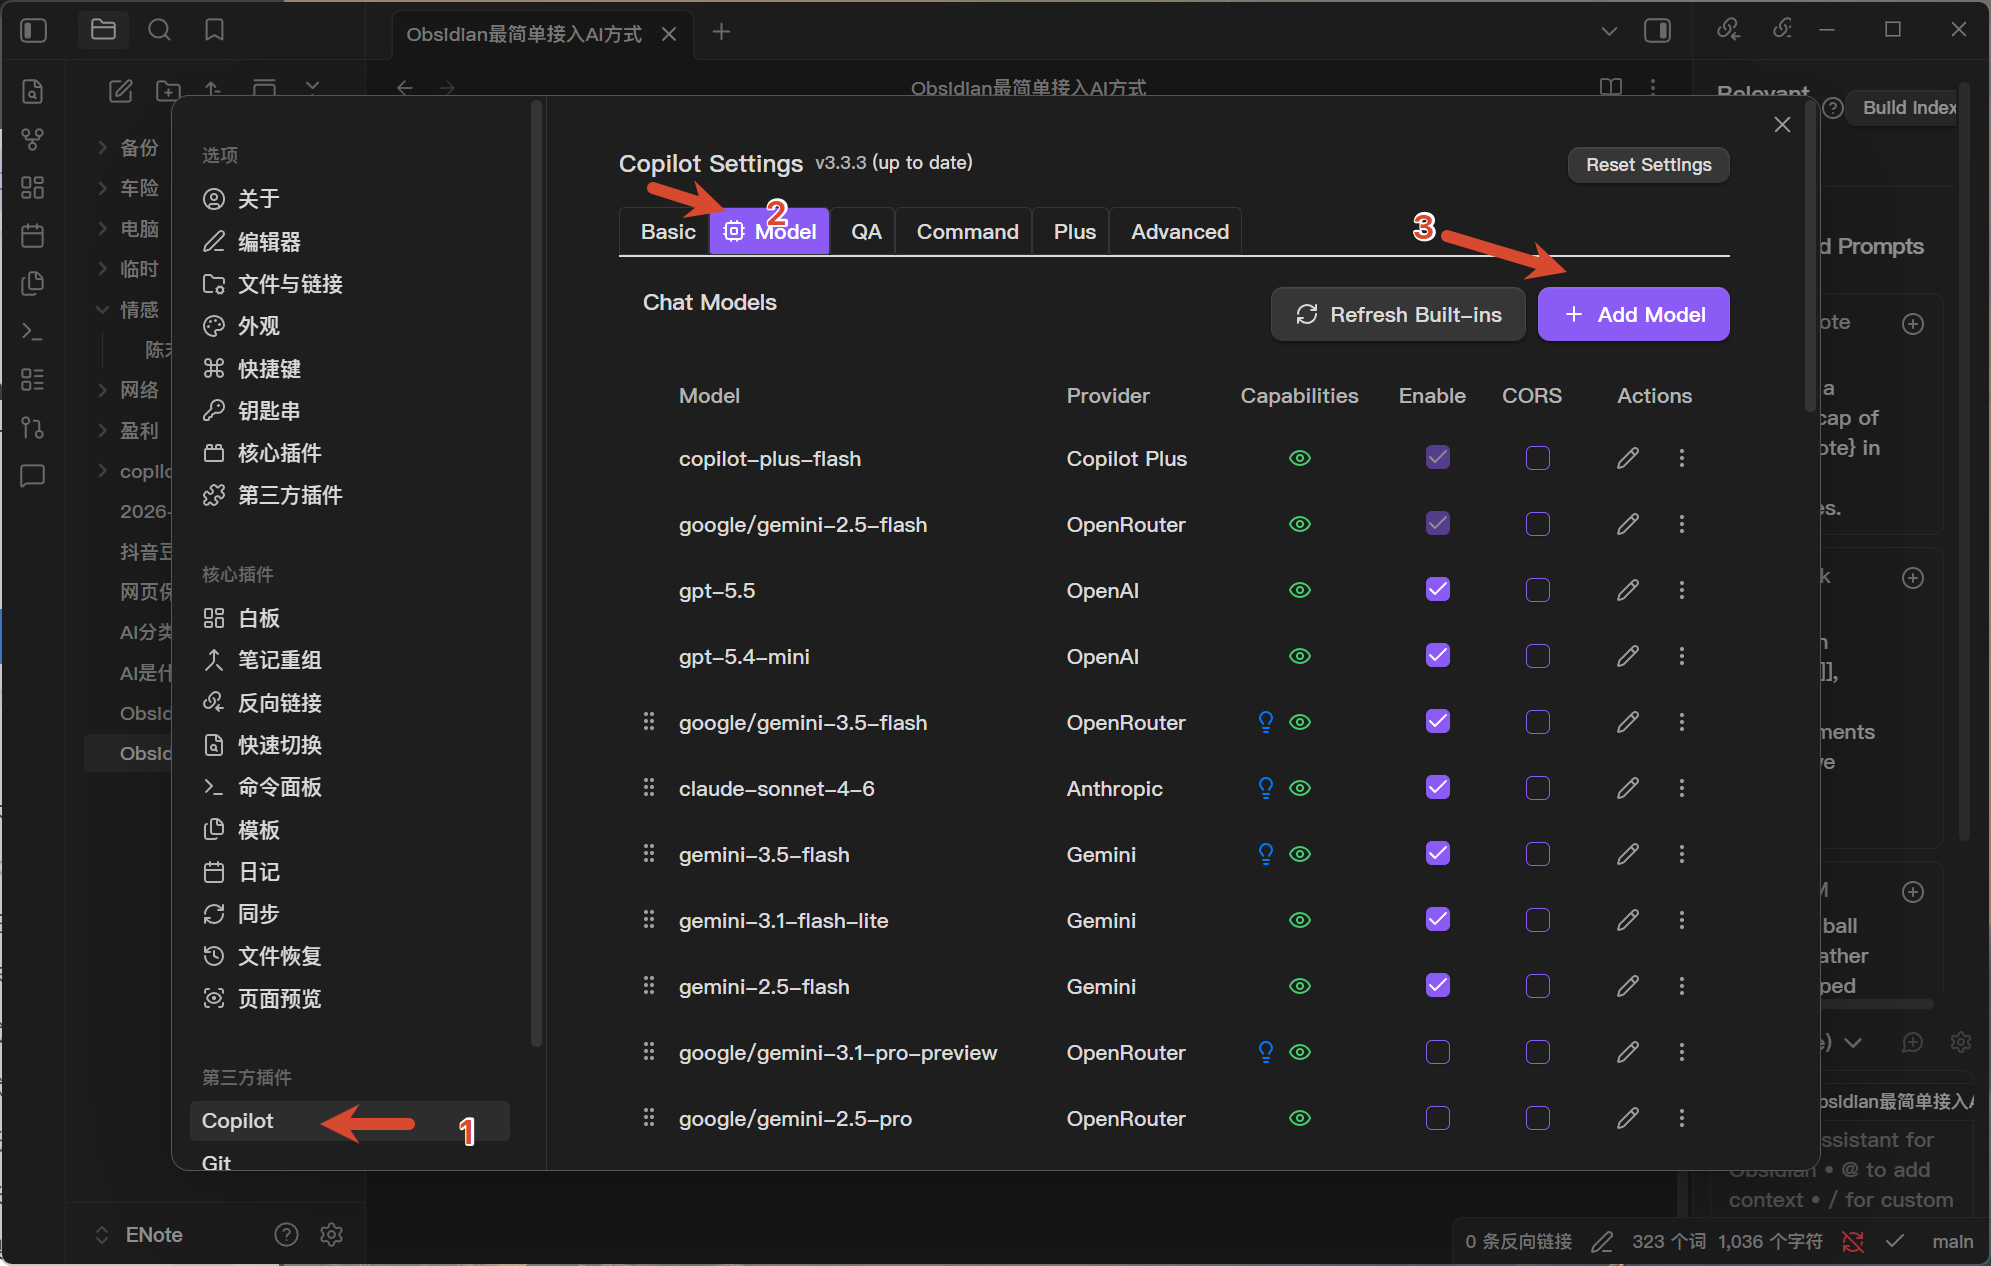This screenshot has height=1266, width=1991.
Task: Expand the 备份 folder
Action: click(102, 147)
